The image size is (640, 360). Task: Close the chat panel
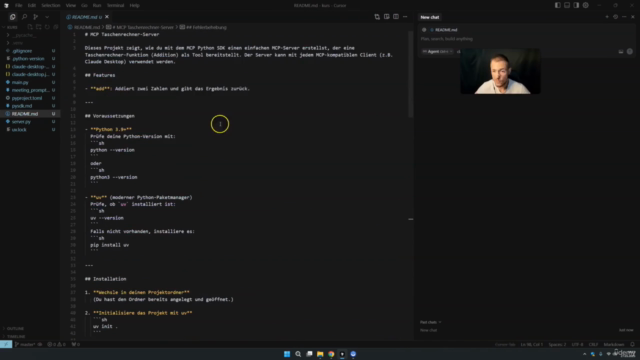pos(633,17)
